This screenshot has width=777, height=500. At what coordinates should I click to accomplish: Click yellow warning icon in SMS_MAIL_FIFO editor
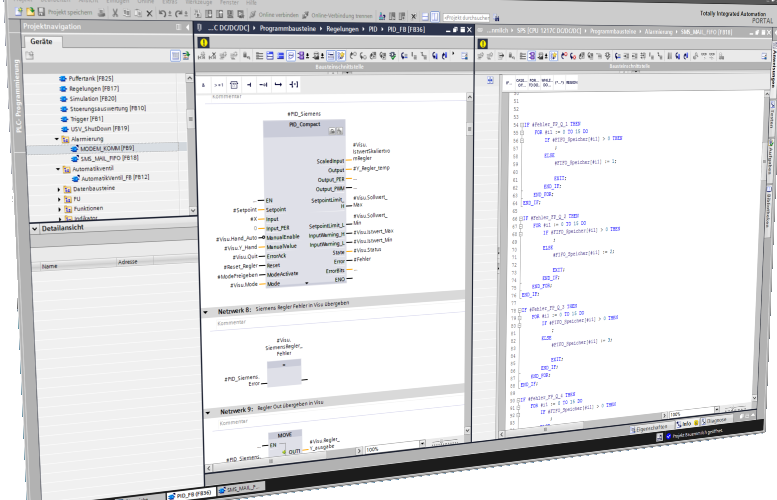click(483, 44)
